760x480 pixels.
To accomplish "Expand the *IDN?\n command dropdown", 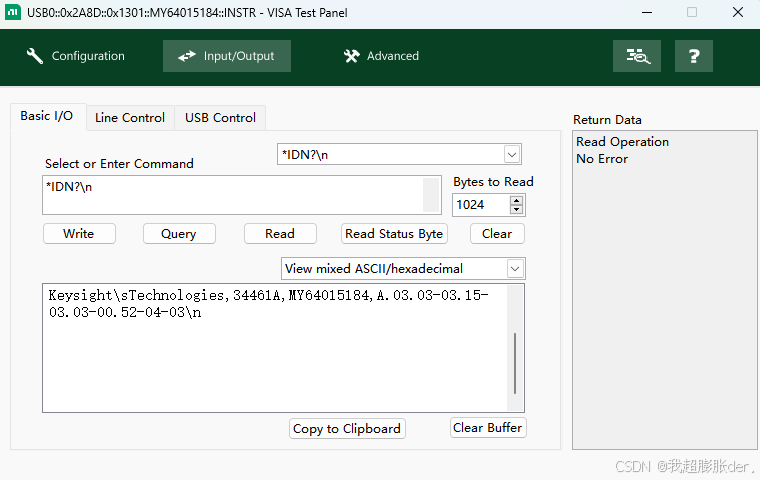I will [512, 155].
